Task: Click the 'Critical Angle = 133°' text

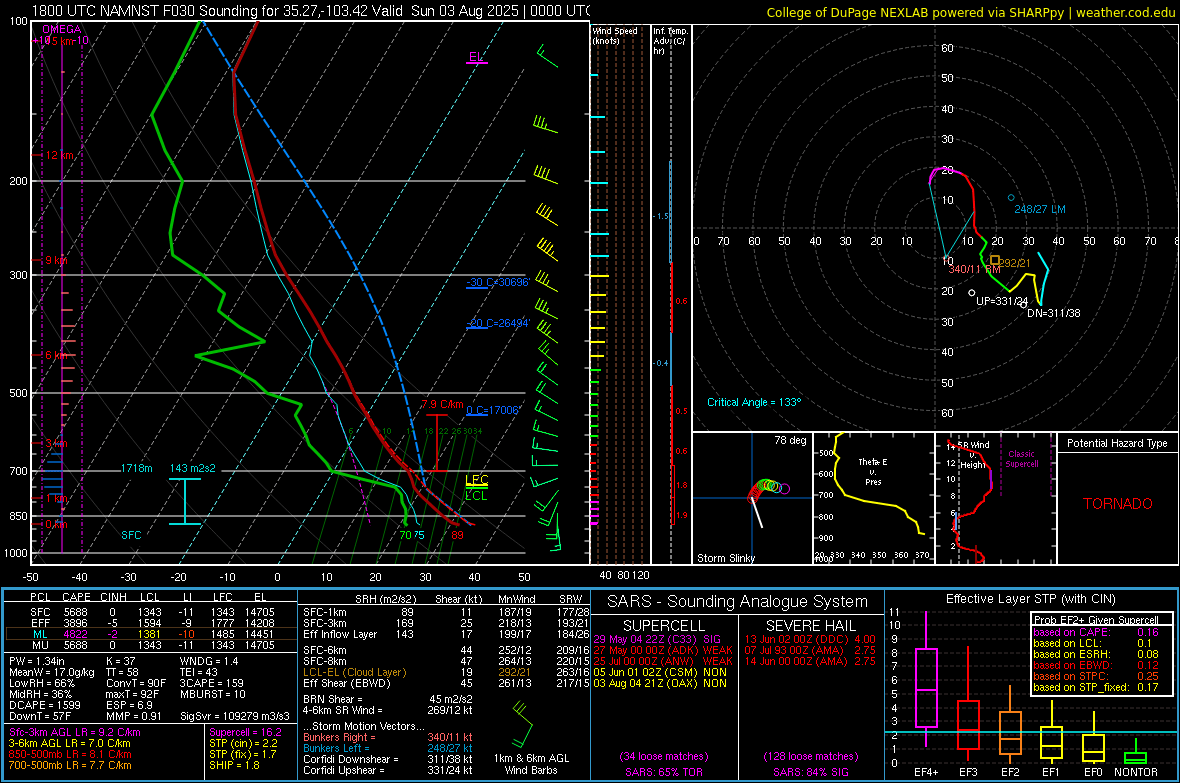Action: click(x=754, y=402)
